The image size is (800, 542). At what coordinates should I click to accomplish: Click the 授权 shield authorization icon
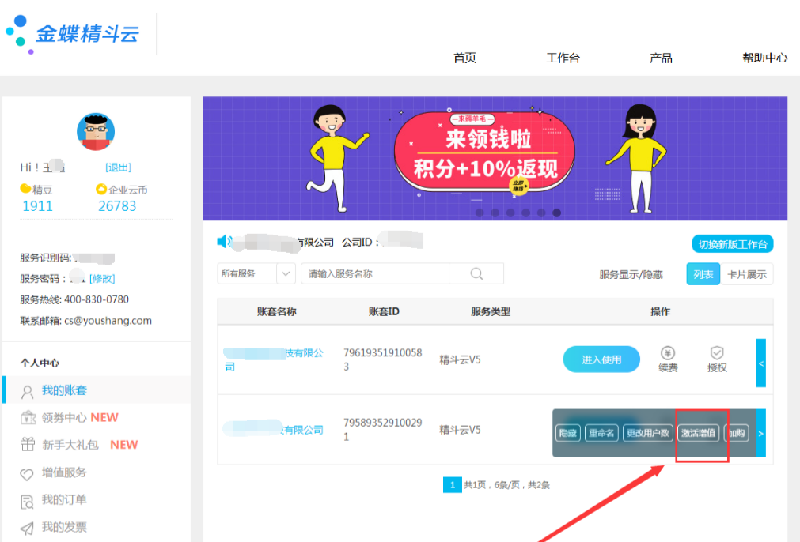pos(716,353)
